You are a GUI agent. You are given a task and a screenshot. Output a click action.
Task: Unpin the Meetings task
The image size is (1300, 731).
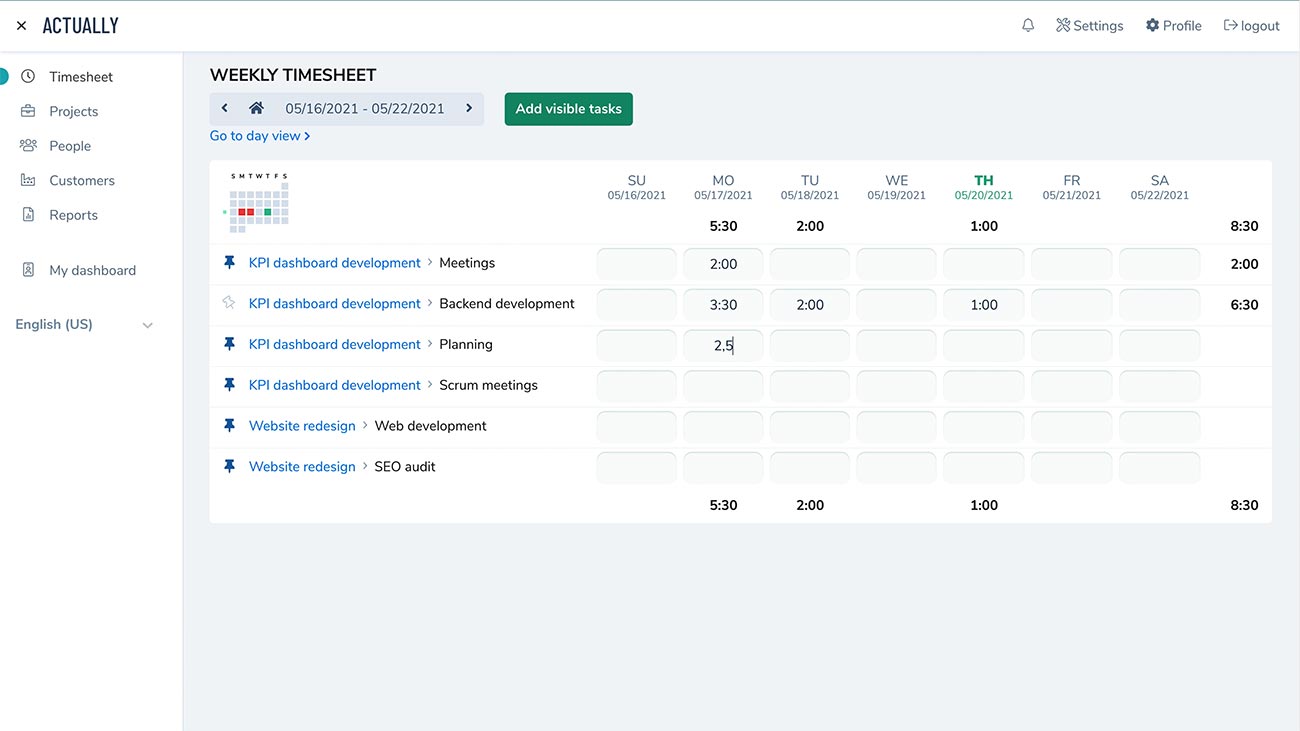pos(229,262)
